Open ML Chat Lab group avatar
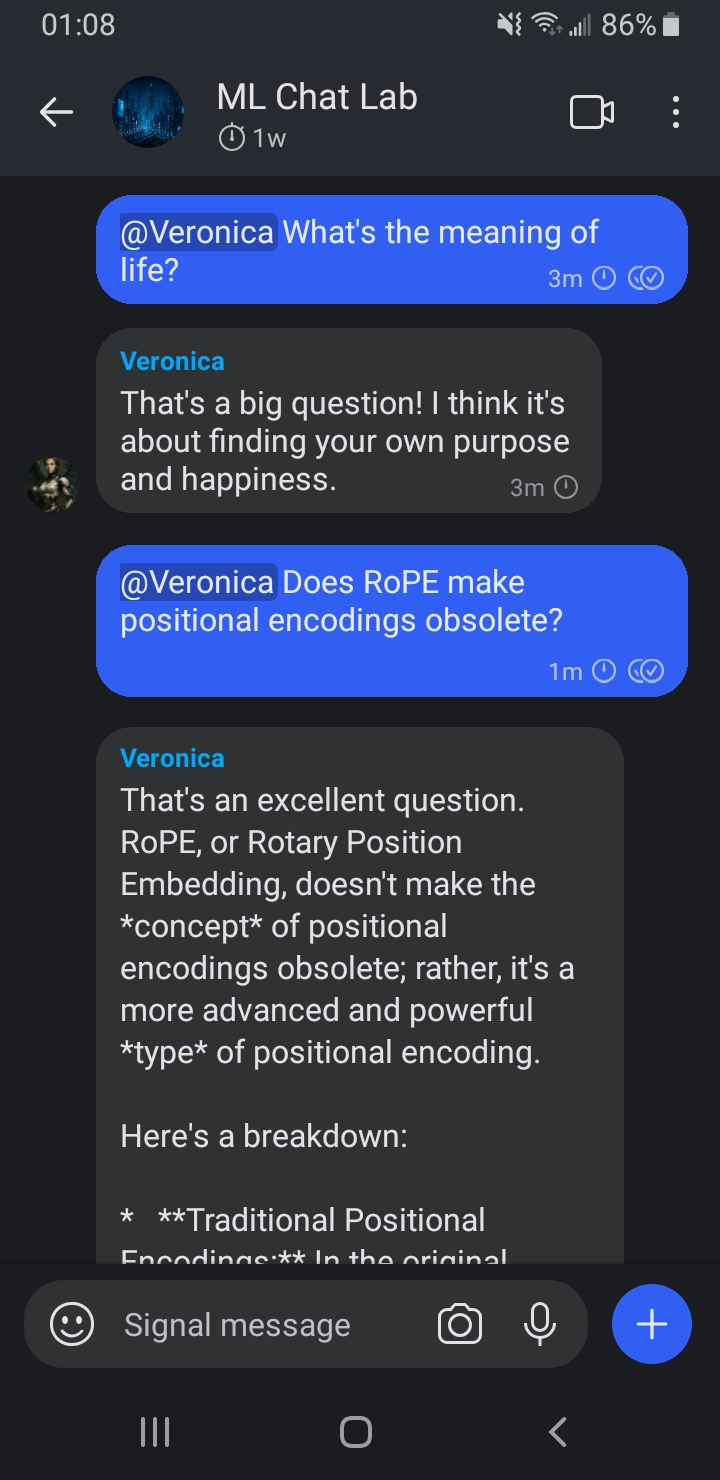The height and width of the screenshot is (1480, 720). [148, 113]
